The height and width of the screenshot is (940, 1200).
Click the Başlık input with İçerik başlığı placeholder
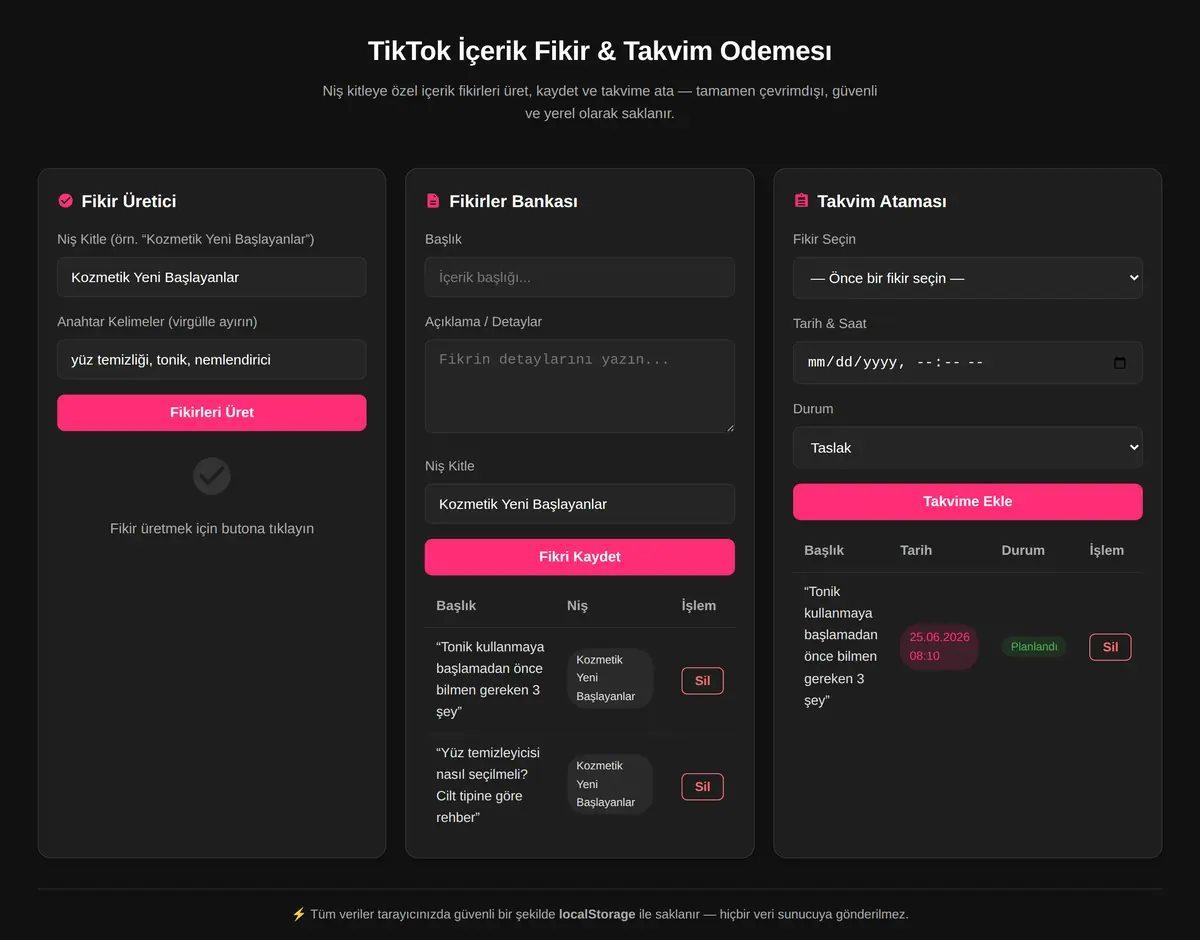[580, 277]
